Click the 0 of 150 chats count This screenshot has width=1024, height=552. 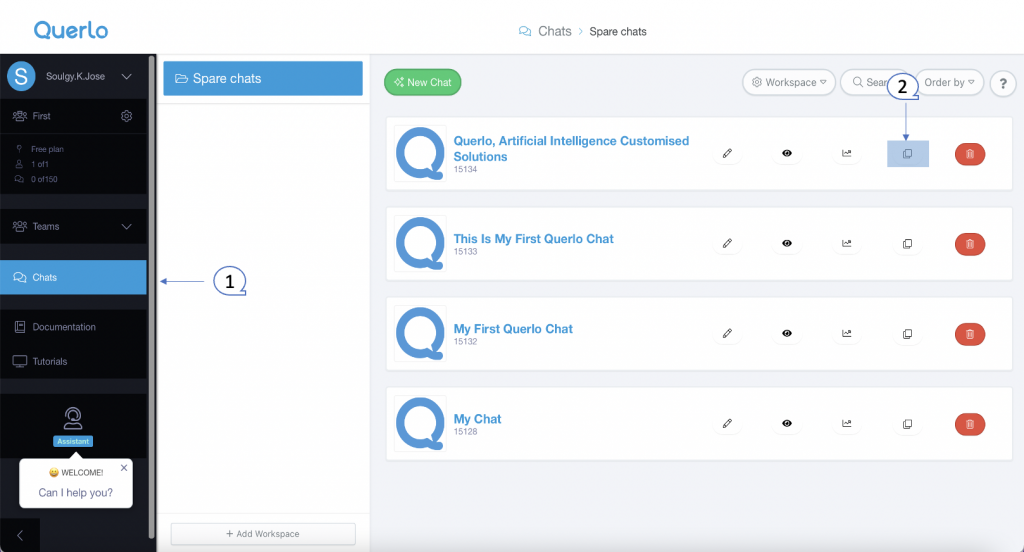44,179
